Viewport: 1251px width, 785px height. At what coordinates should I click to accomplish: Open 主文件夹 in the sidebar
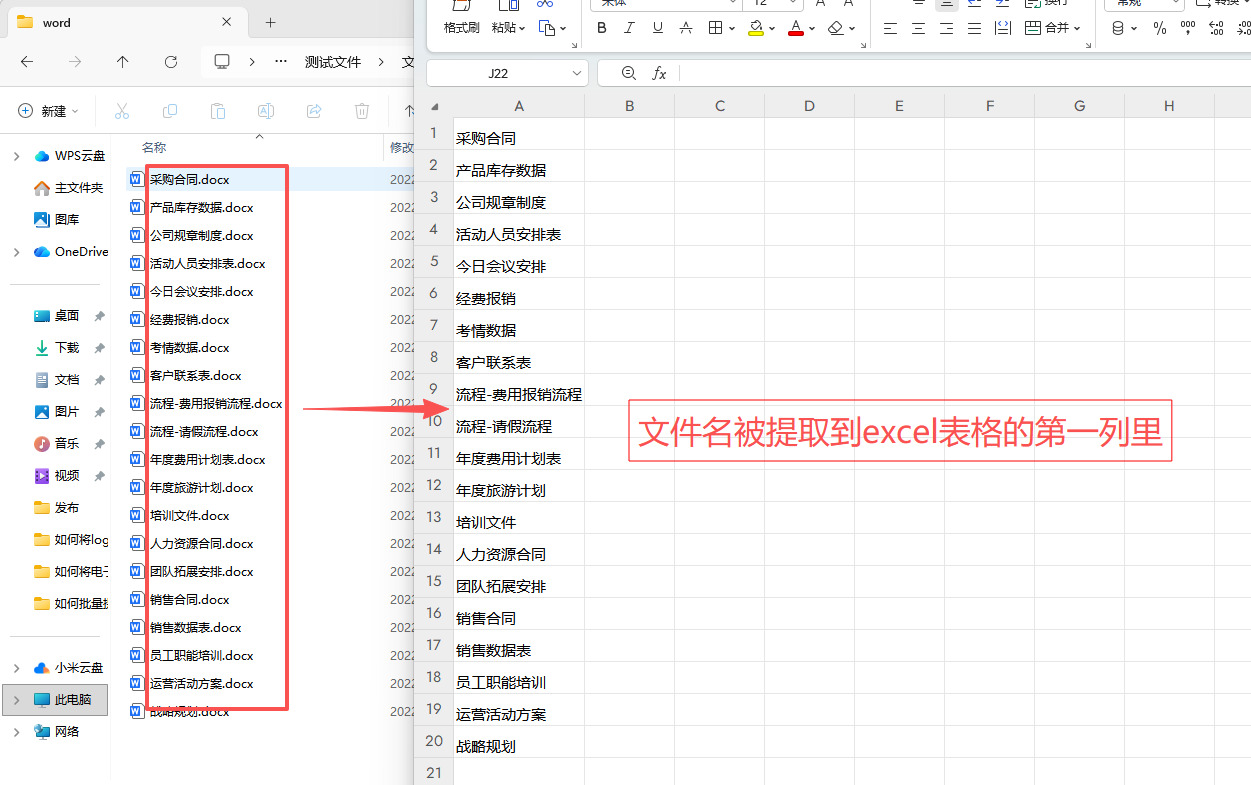click(x=68, y=188)
